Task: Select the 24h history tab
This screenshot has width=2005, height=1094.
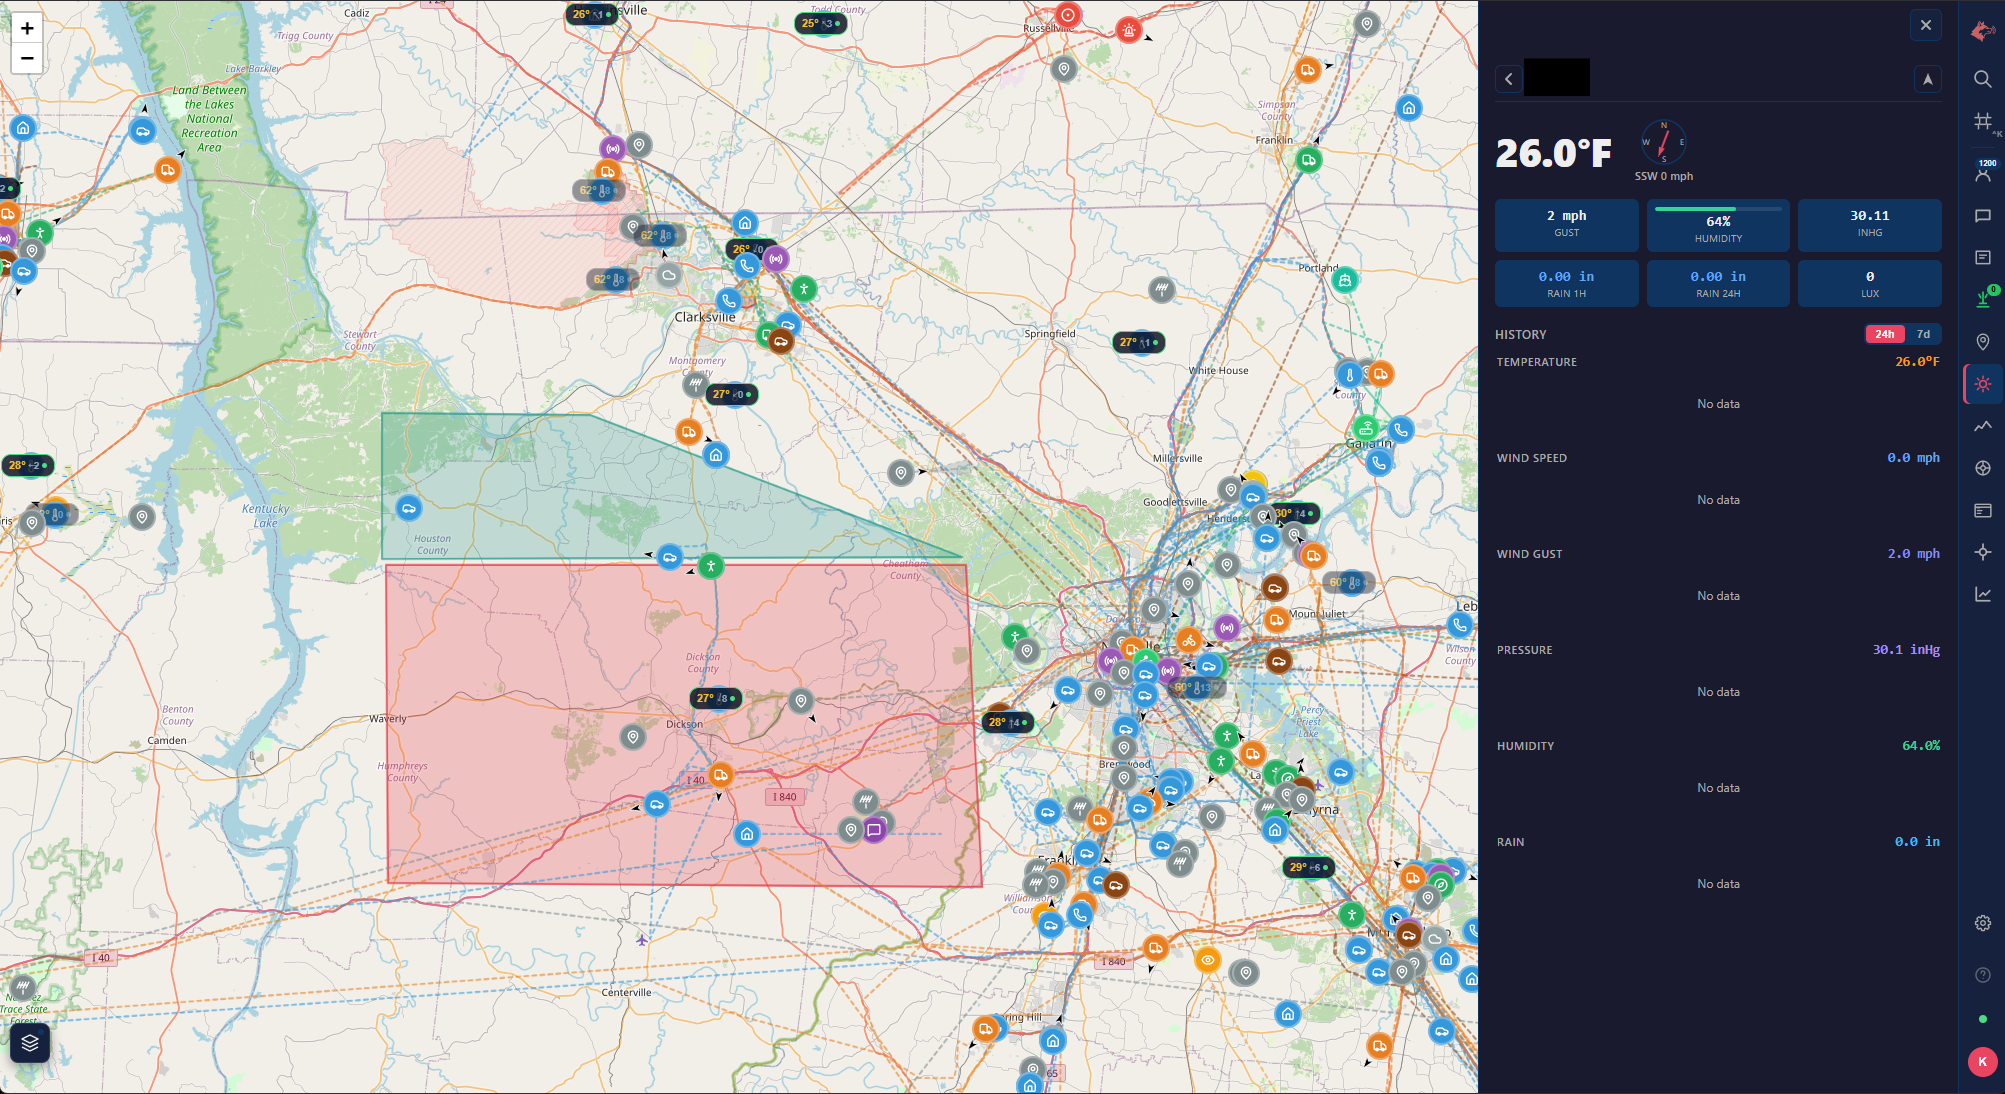Action: [x=1885, y=334]
